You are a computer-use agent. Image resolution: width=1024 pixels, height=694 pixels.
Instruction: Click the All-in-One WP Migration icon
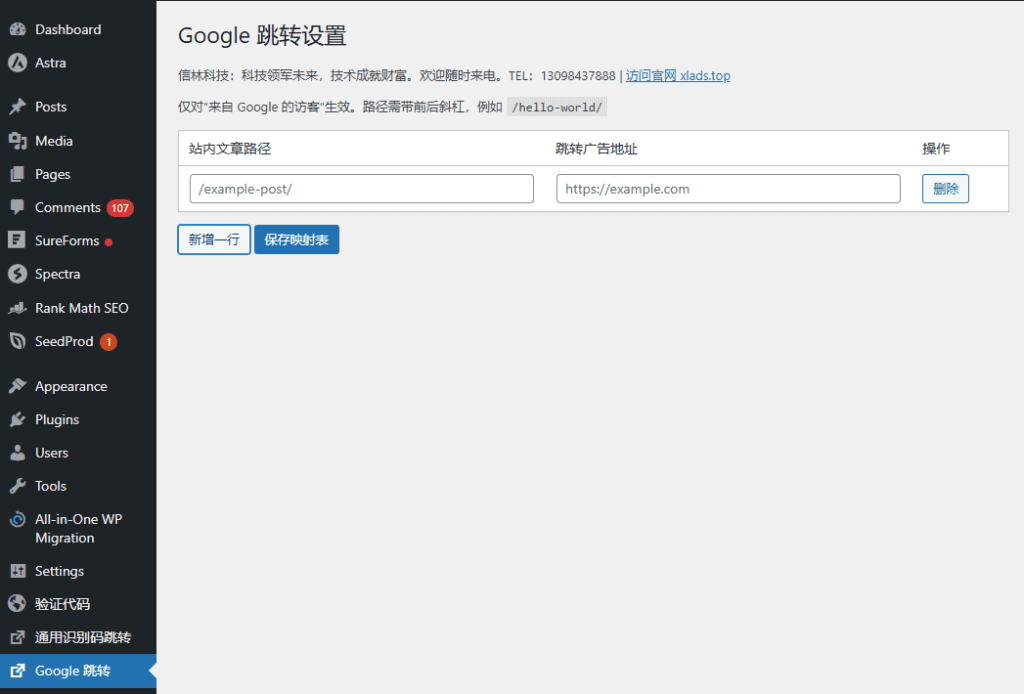tap(18, 520)
